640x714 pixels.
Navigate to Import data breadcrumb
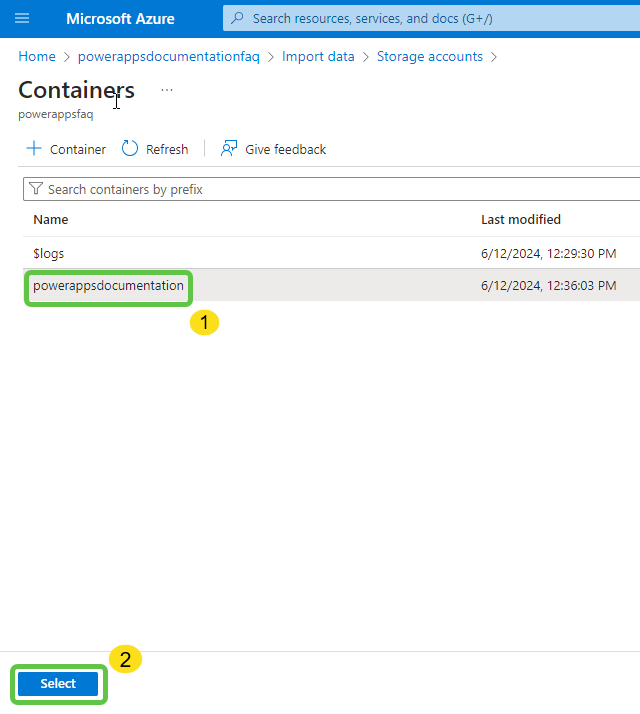[x=318, y=57]
